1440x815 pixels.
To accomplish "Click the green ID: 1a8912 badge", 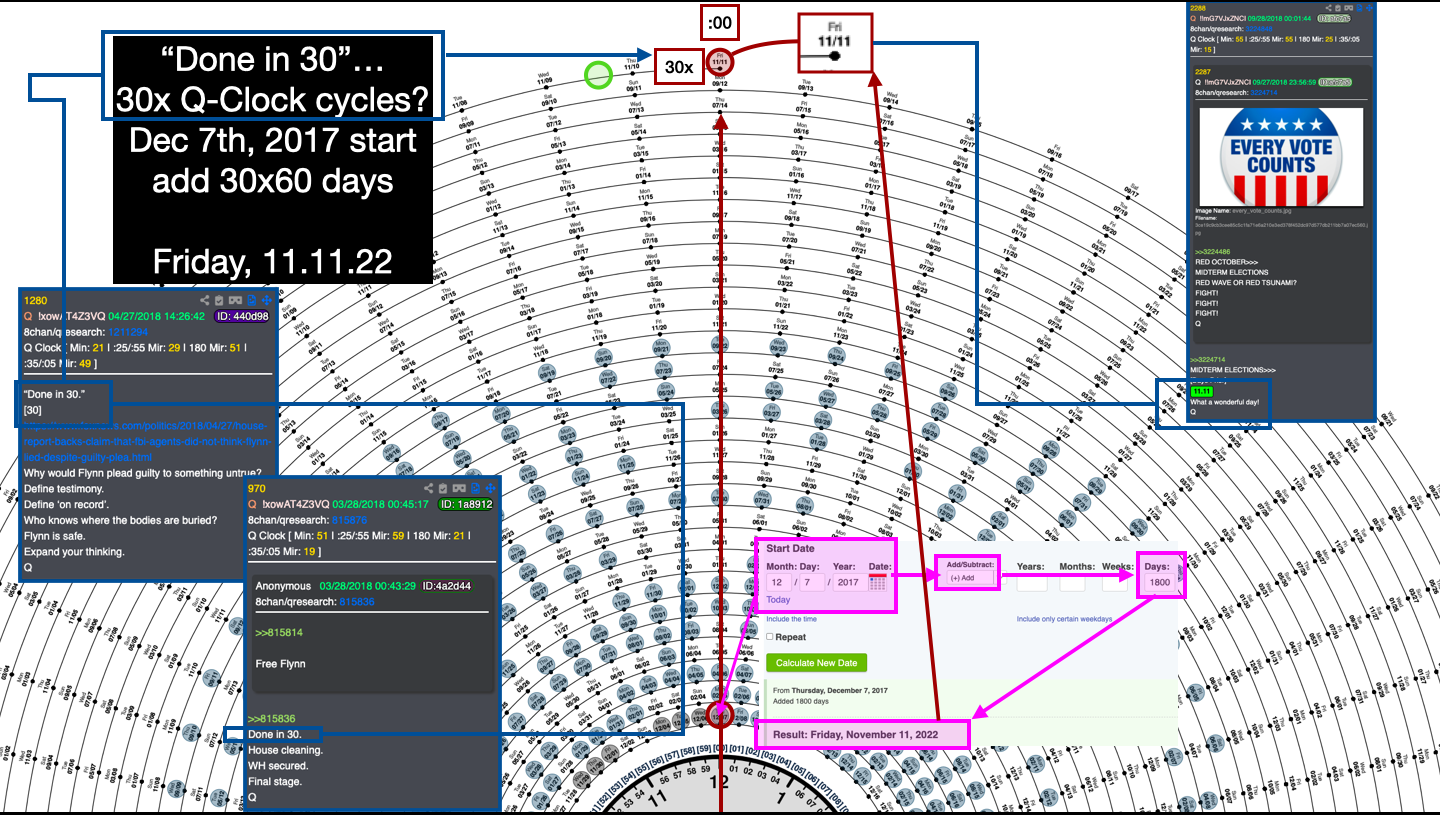I will (x=467, y=504).
